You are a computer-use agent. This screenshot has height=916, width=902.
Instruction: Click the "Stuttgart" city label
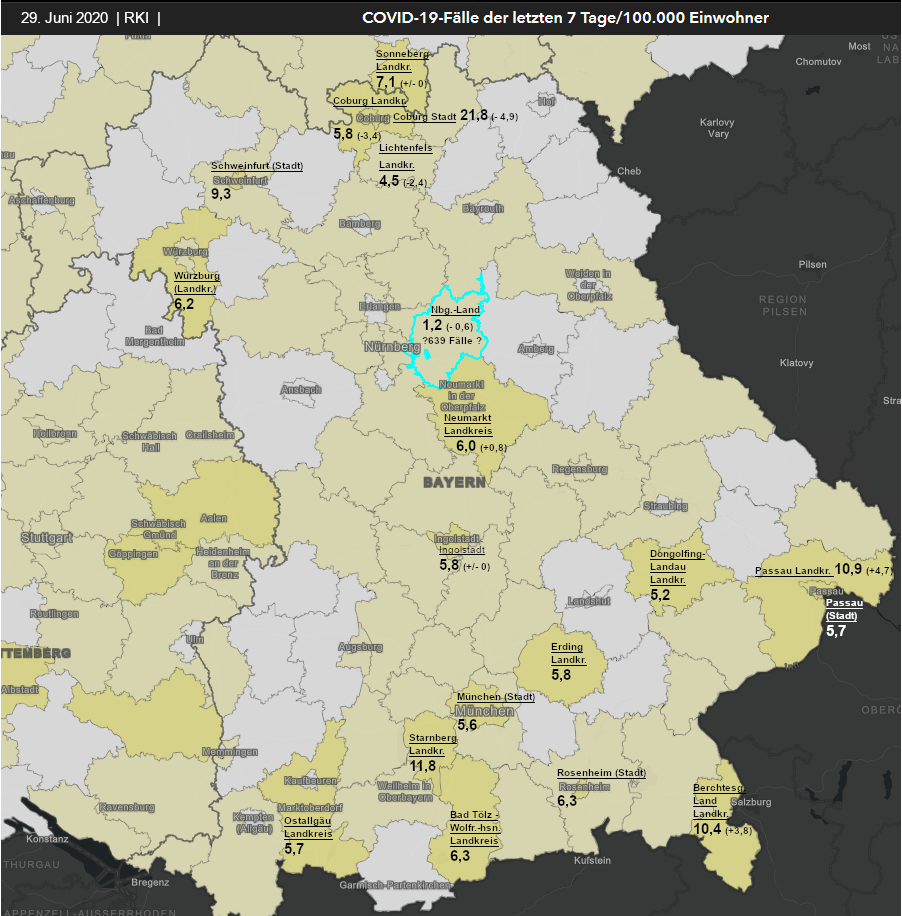47,537
